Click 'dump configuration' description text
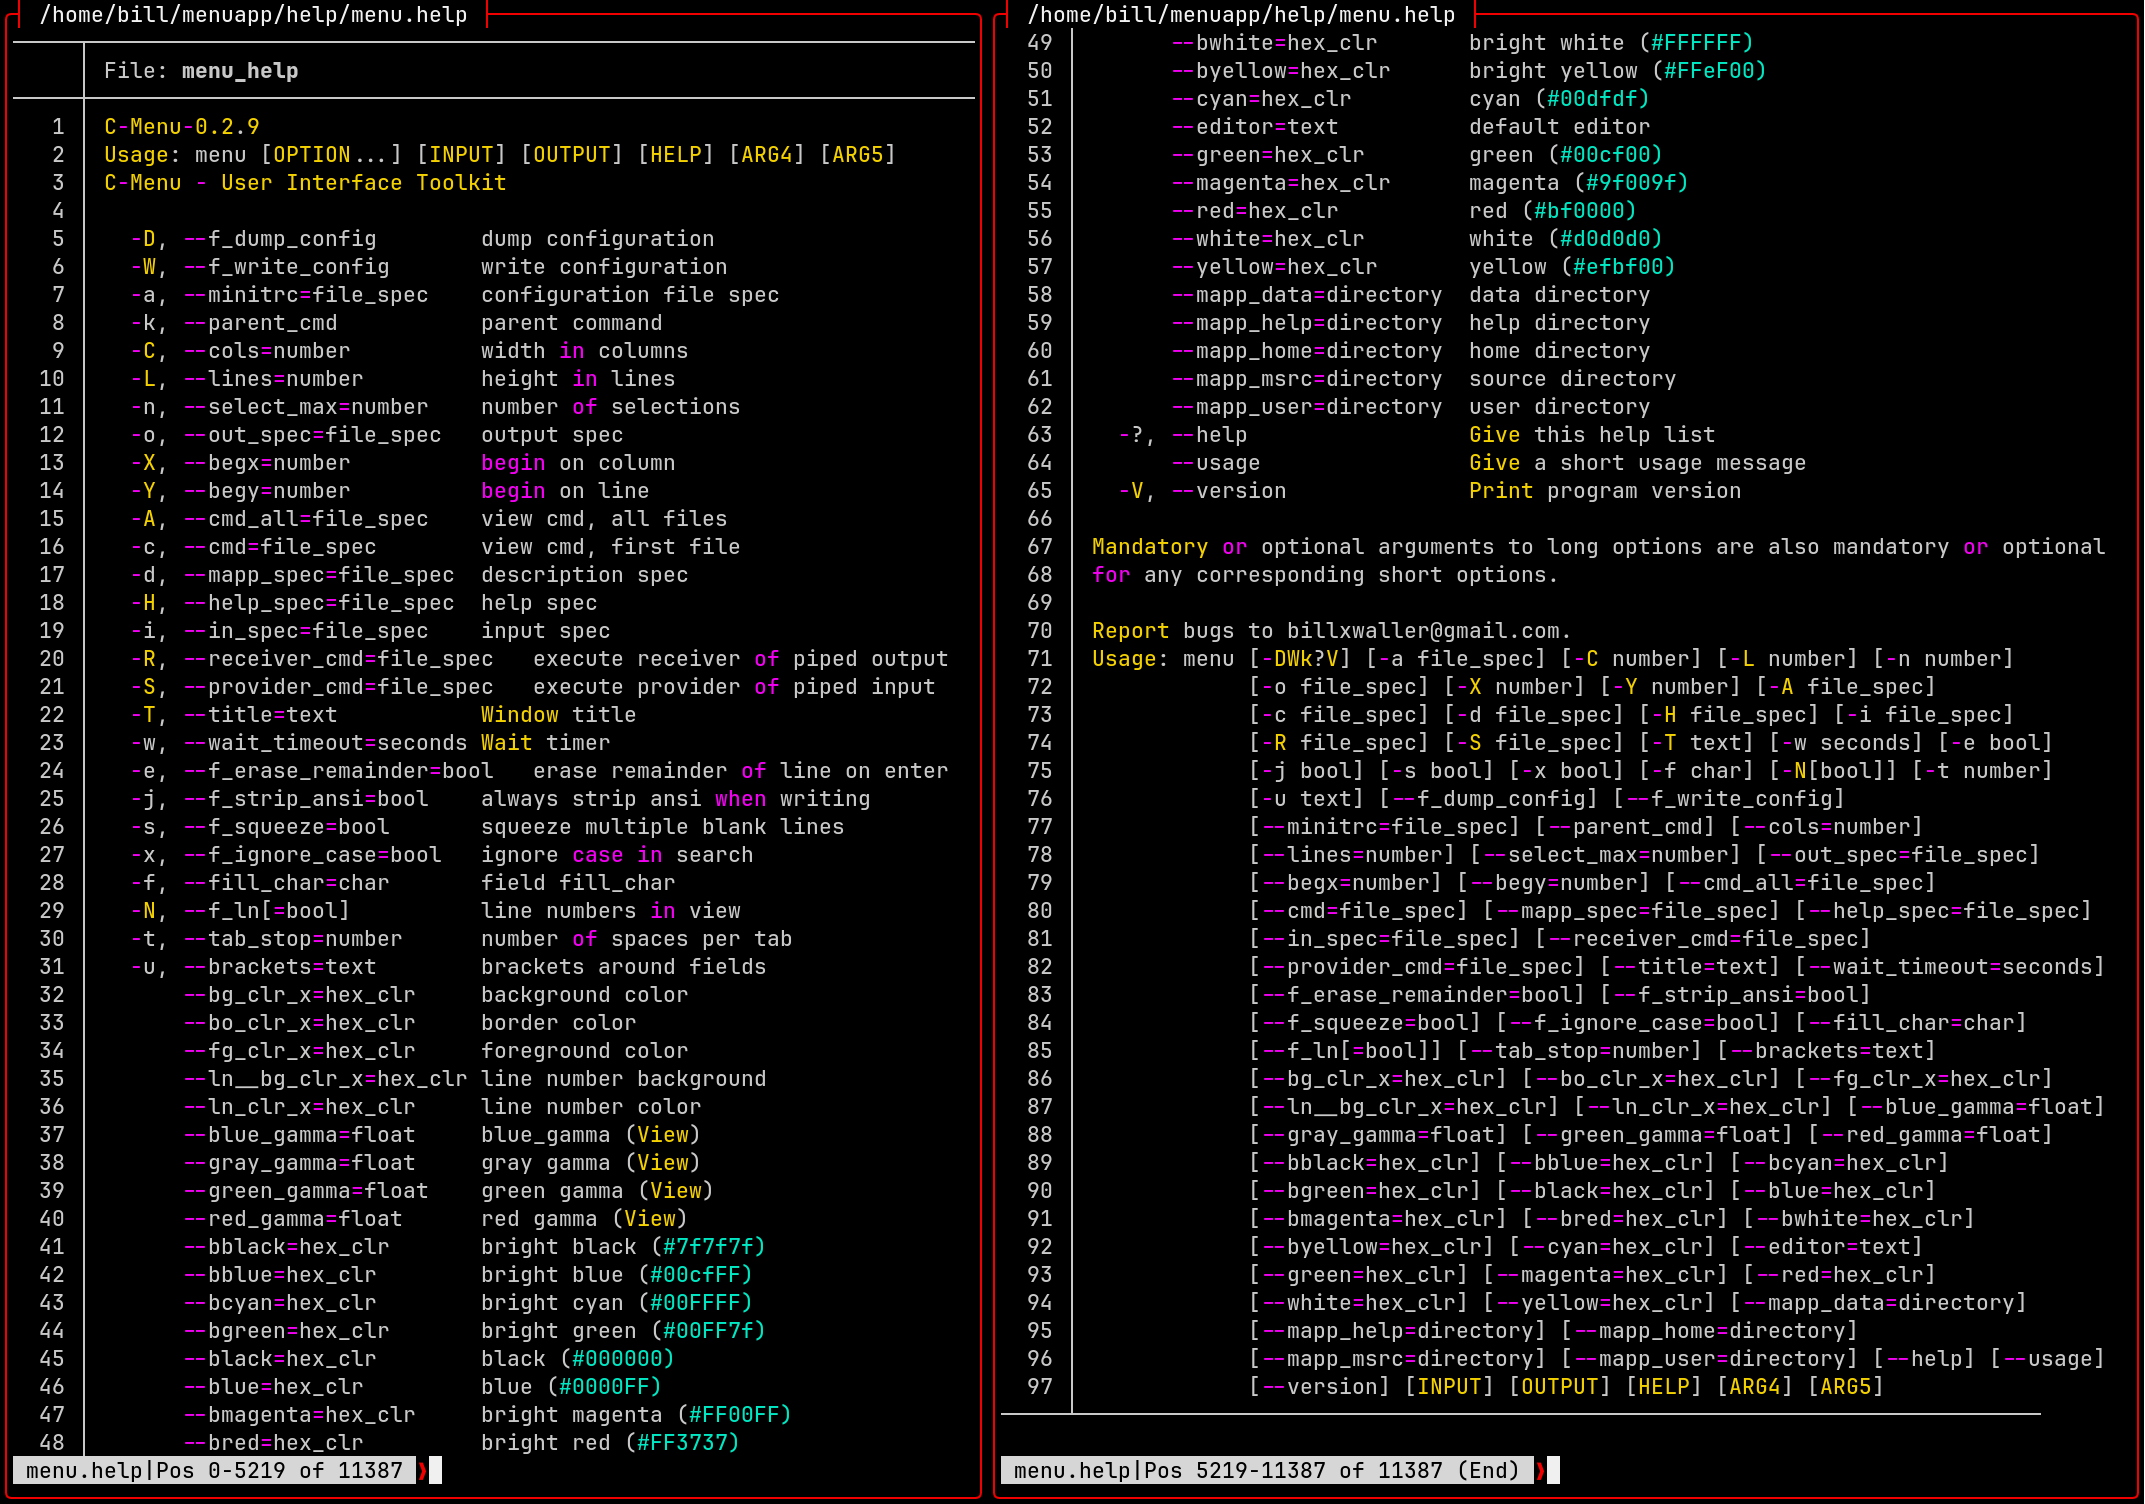Image resolution: width=2145 pixels, height=1504 pixels. tap(598, 239)
